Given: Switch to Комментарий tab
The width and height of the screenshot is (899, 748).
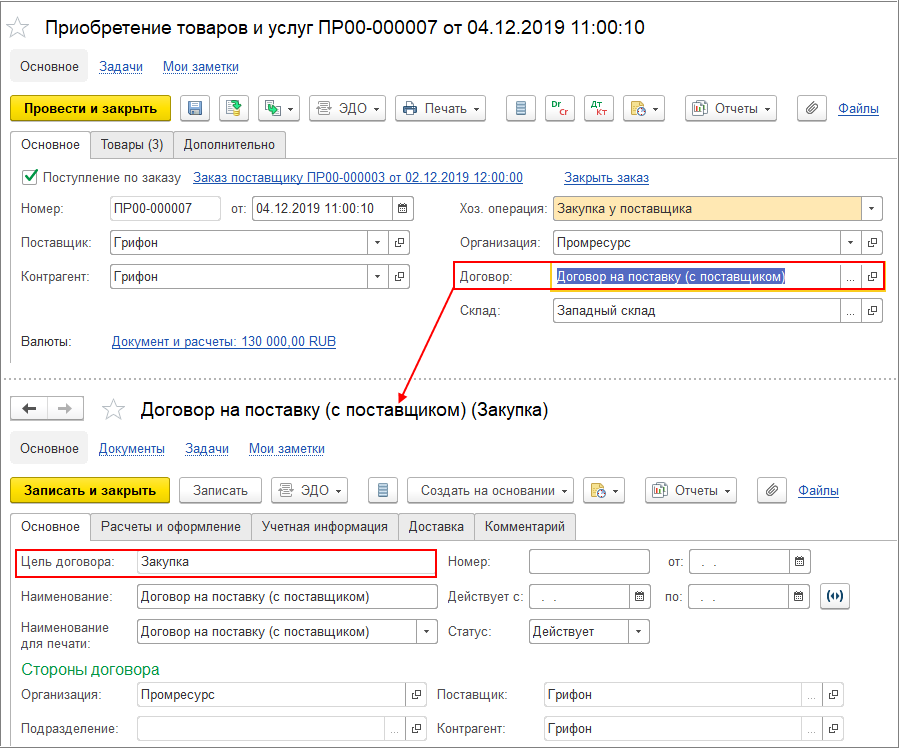Looking at the screenshot, I should (525, 527).
